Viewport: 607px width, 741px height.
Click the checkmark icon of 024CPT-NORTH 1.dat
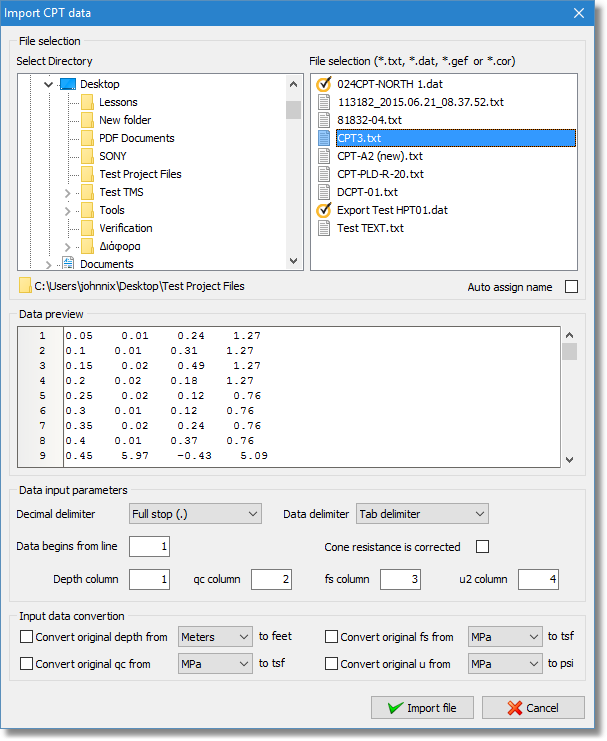point(323,84)
